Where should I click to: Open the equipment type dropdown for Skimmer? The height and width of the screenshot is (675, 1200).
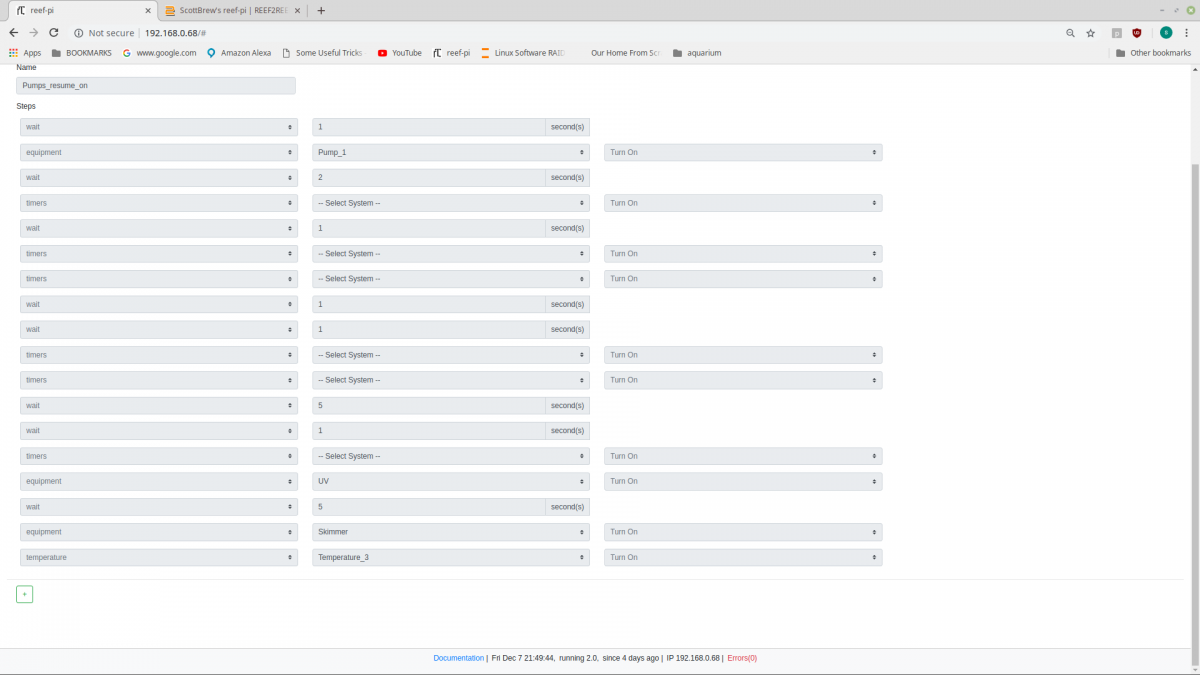pos(159,532)
